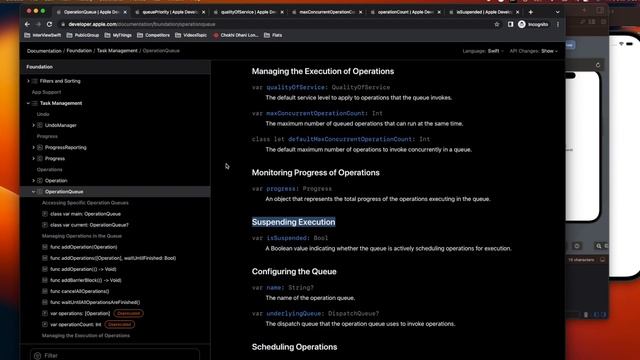Open func cancelAllOperations() sidebar item
Image resolution: width=640 pixels, height=360 pixels.
click(x=80, y=291)
